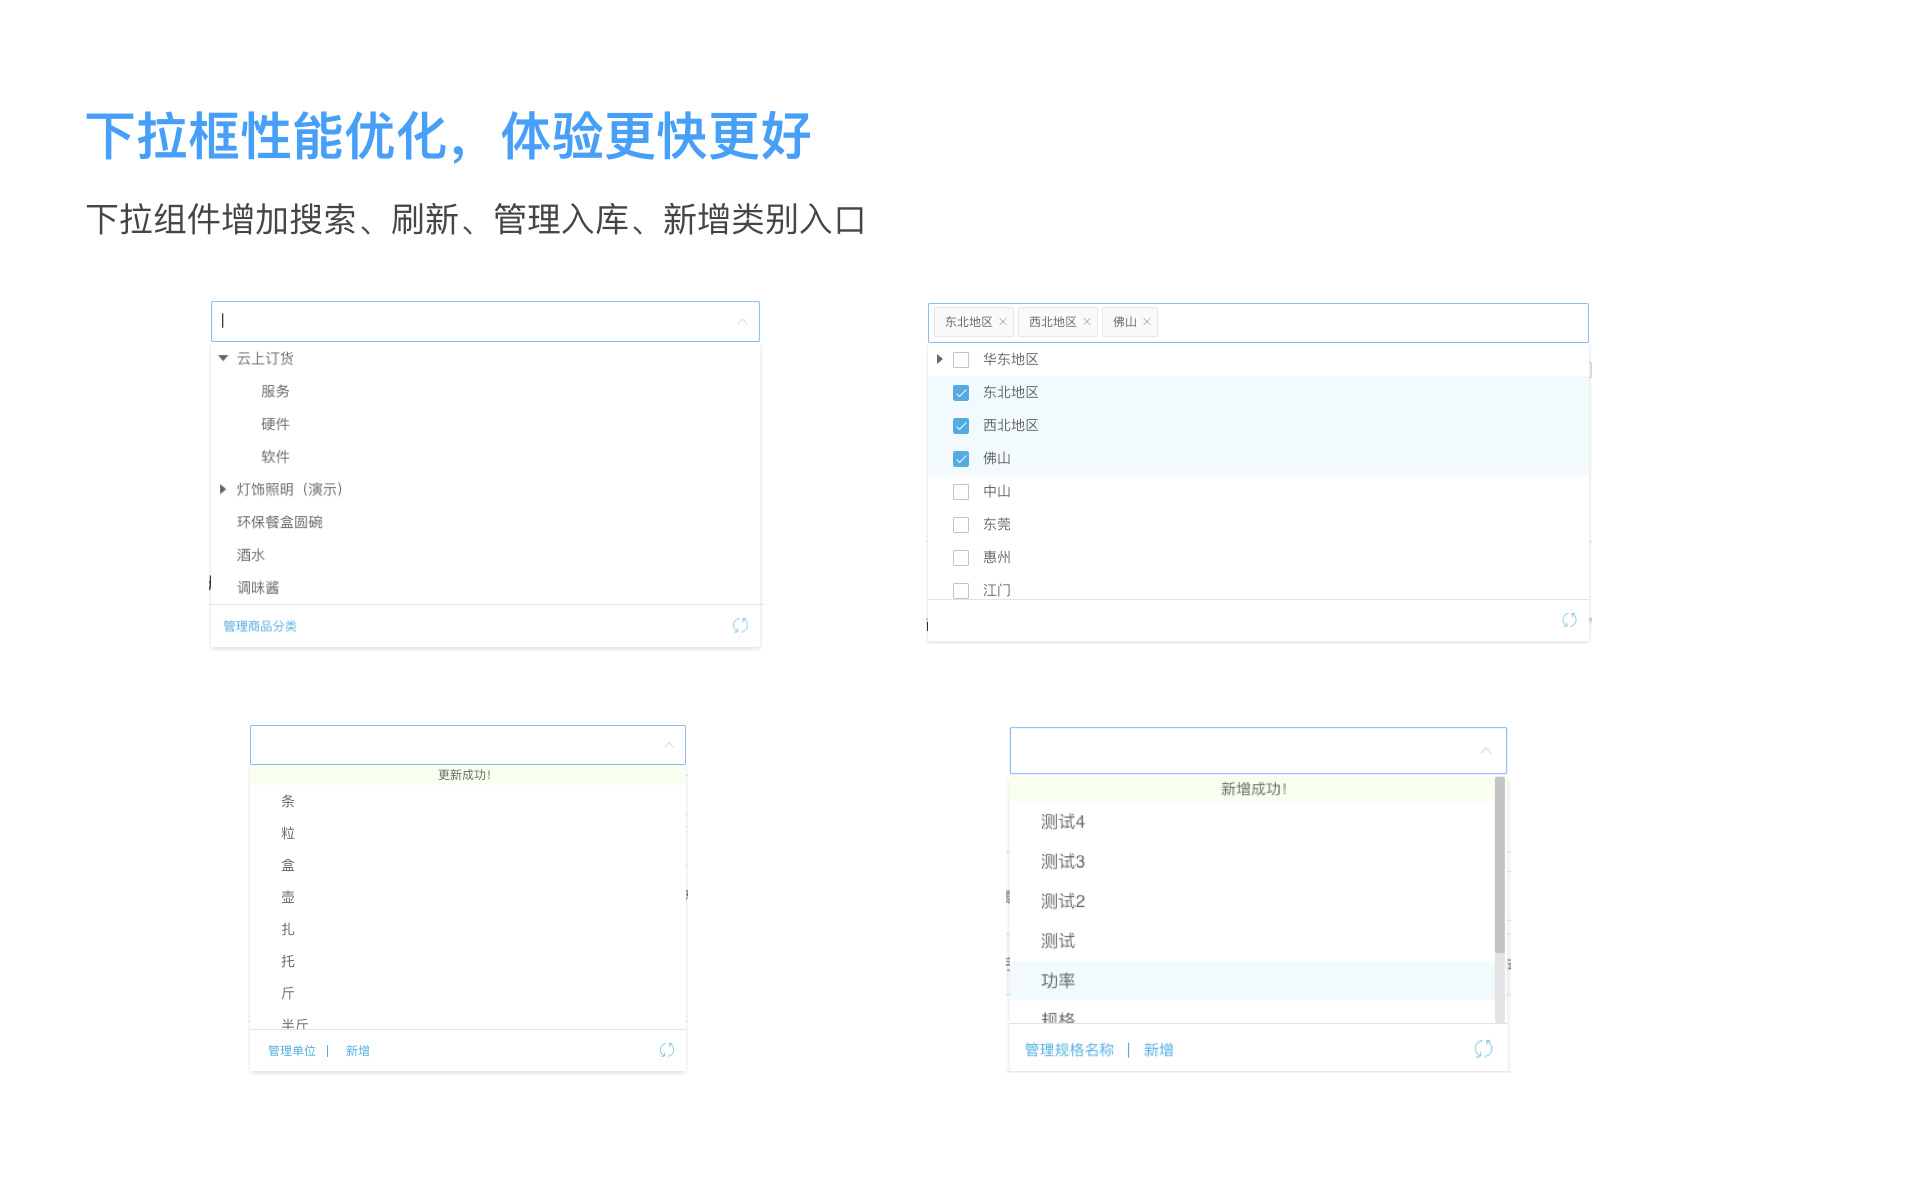Expand the 灯饰照明（演示） tree node
The width and height of the screenshot is (1920, 1200).
tap(223, 489)
